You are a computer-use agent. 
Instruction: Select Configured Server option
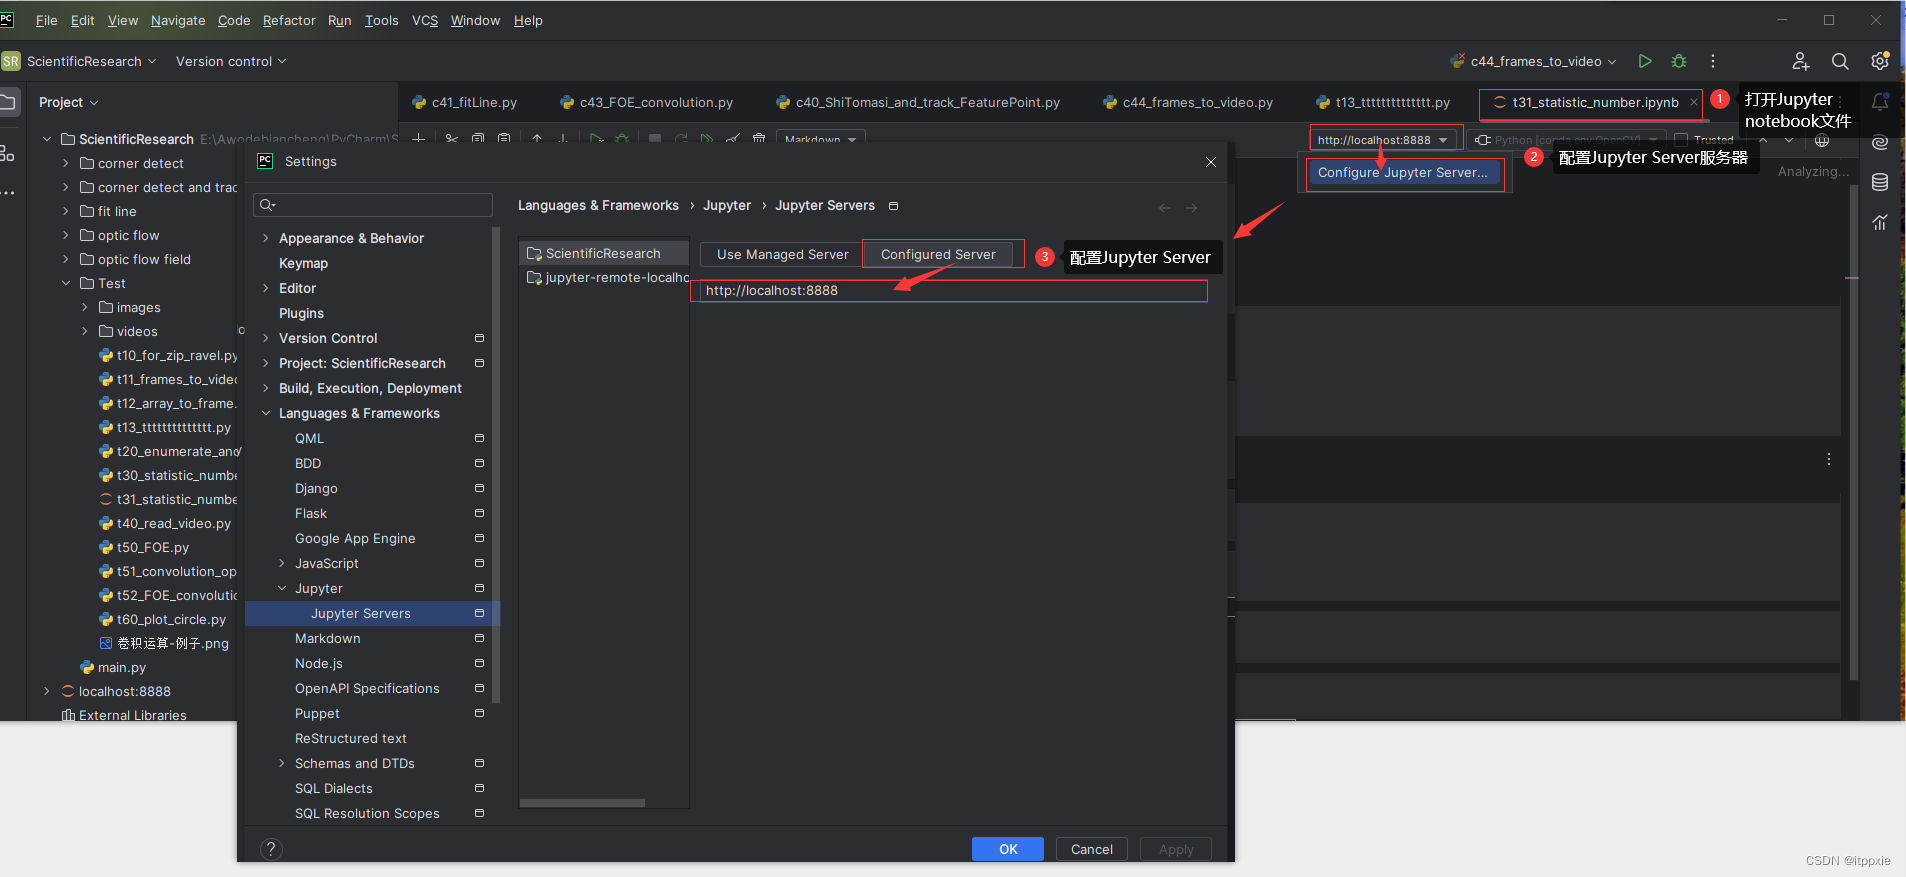pyautogui.click(x=938, y=254)
